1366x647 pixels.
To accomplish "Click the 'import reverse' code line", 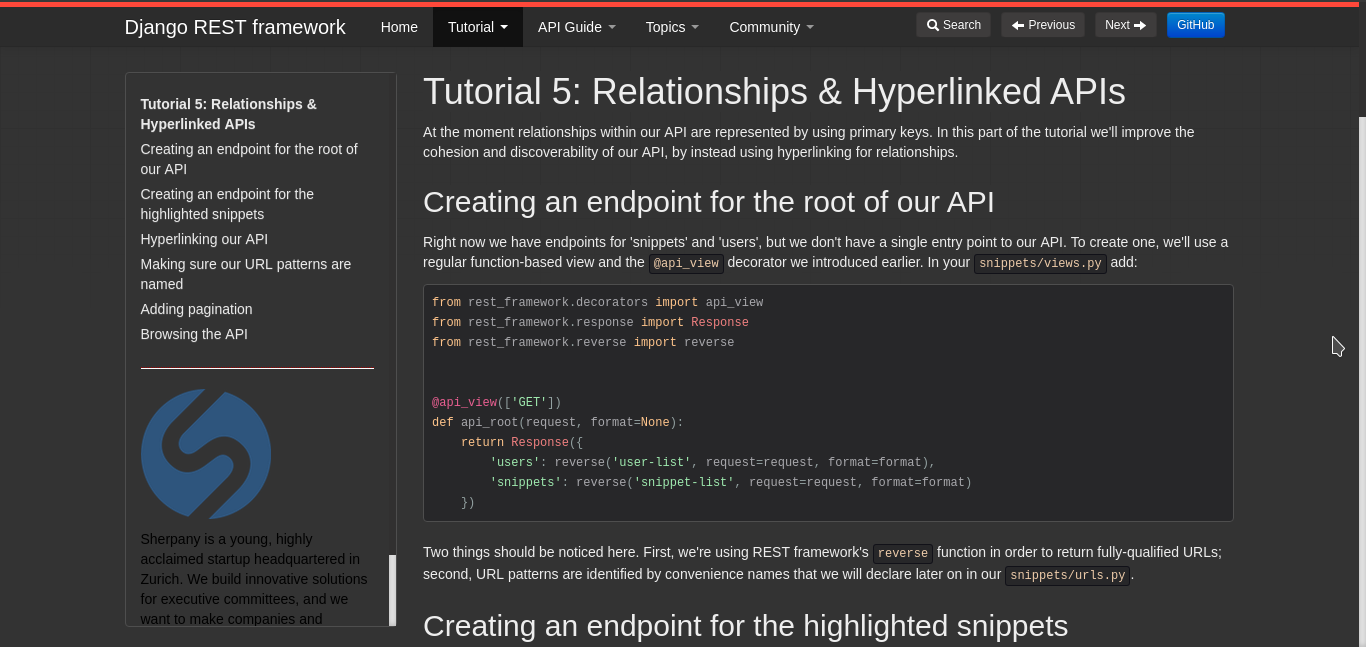I will (x=583, y=342).
